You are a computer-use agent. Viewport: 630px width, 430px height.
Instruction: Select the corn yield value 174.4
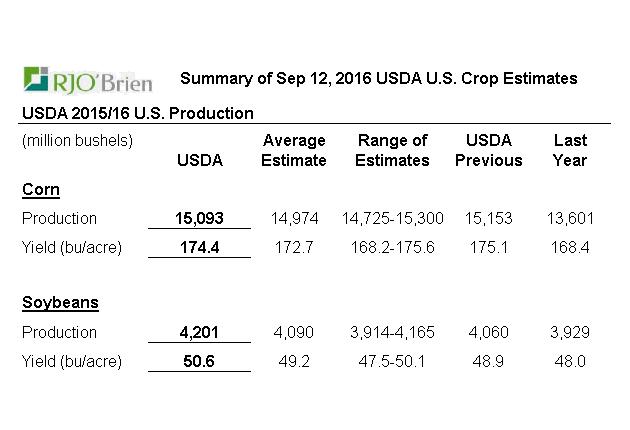tap(199, 247)
